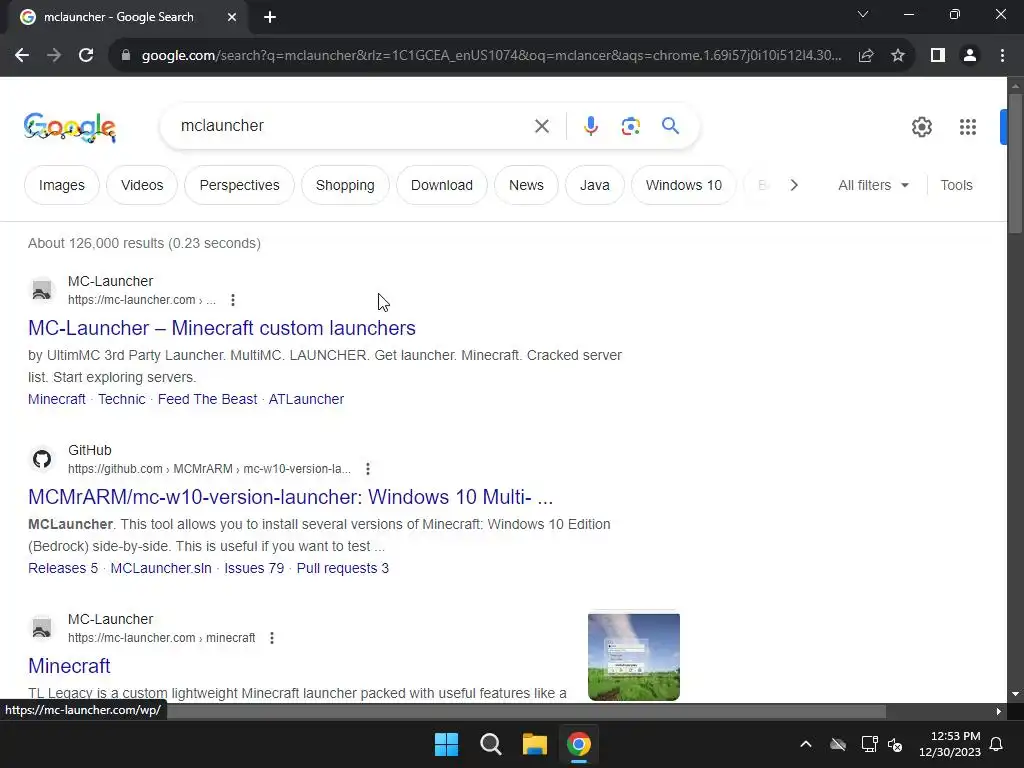Select the Download filter chip
The height and width of the screenshot is (768, 1024).
pos(441,185)
